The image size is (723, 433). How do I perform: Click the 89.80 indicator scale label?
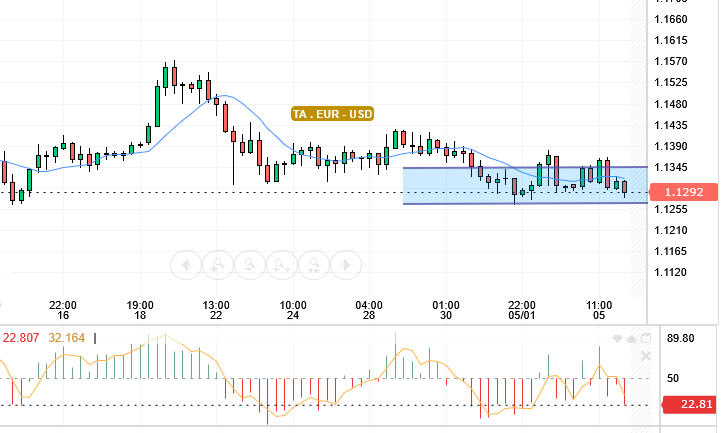(681, 338)
